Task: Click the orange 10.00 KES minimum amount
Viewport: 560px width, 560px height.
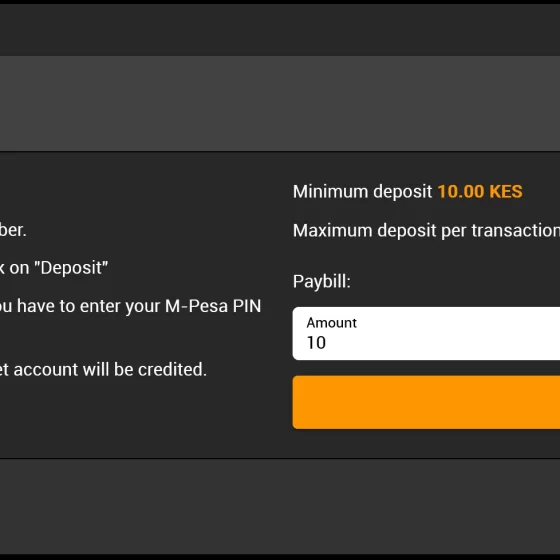Action: (x=480, y=191)
